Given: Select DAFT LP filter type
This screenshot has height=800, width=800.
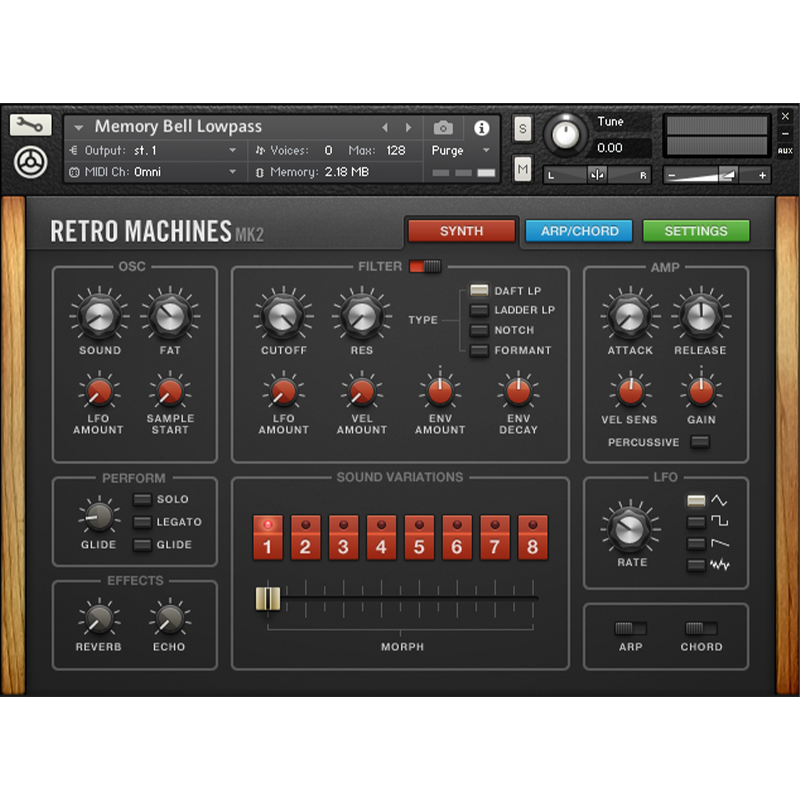Looking at the screenshot, I should click(x=479, y=291).
